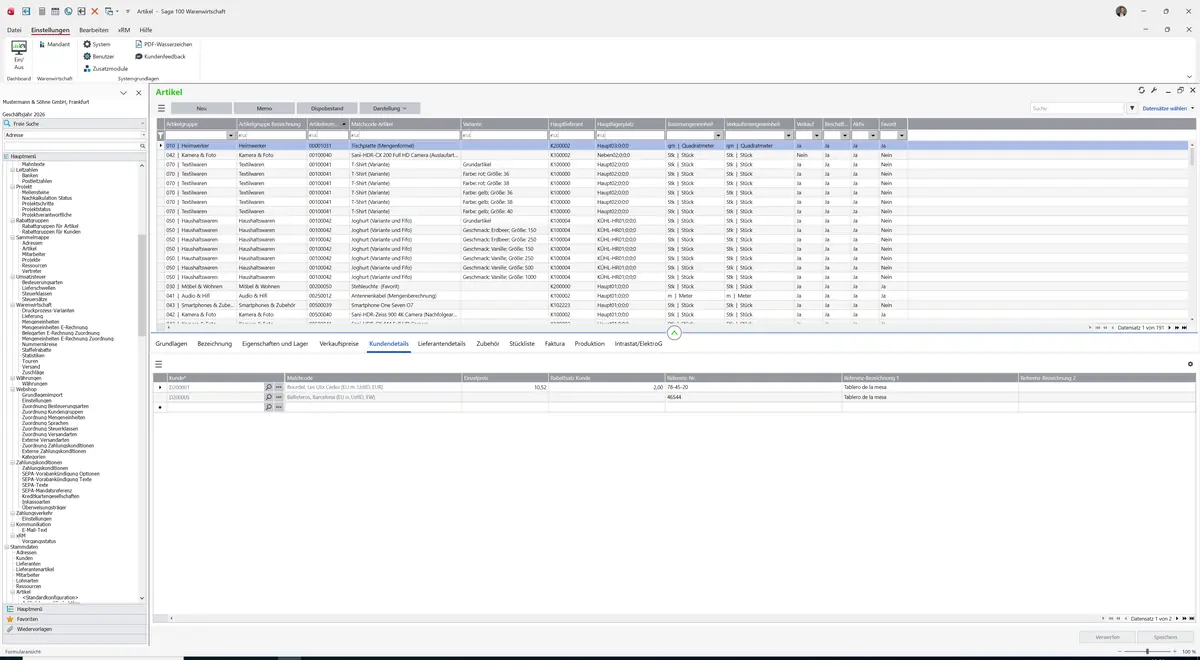The width and height of the screenshot is (1200, 660).
Task: Open the Mandant setting
Action: click(54, 44)
